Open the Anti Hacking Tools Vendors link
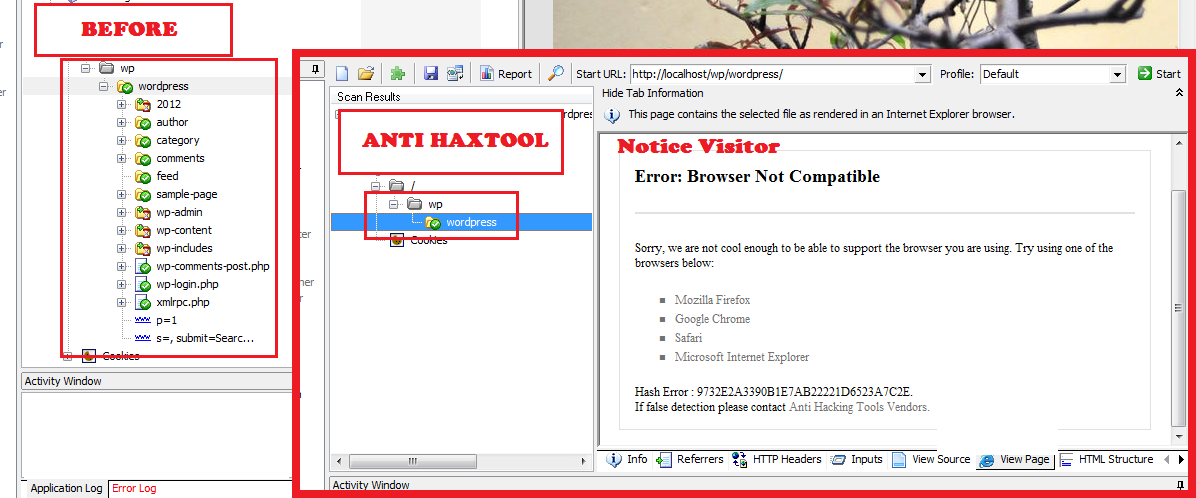Viewport: 1196px width, 498px height. point(858,407)
